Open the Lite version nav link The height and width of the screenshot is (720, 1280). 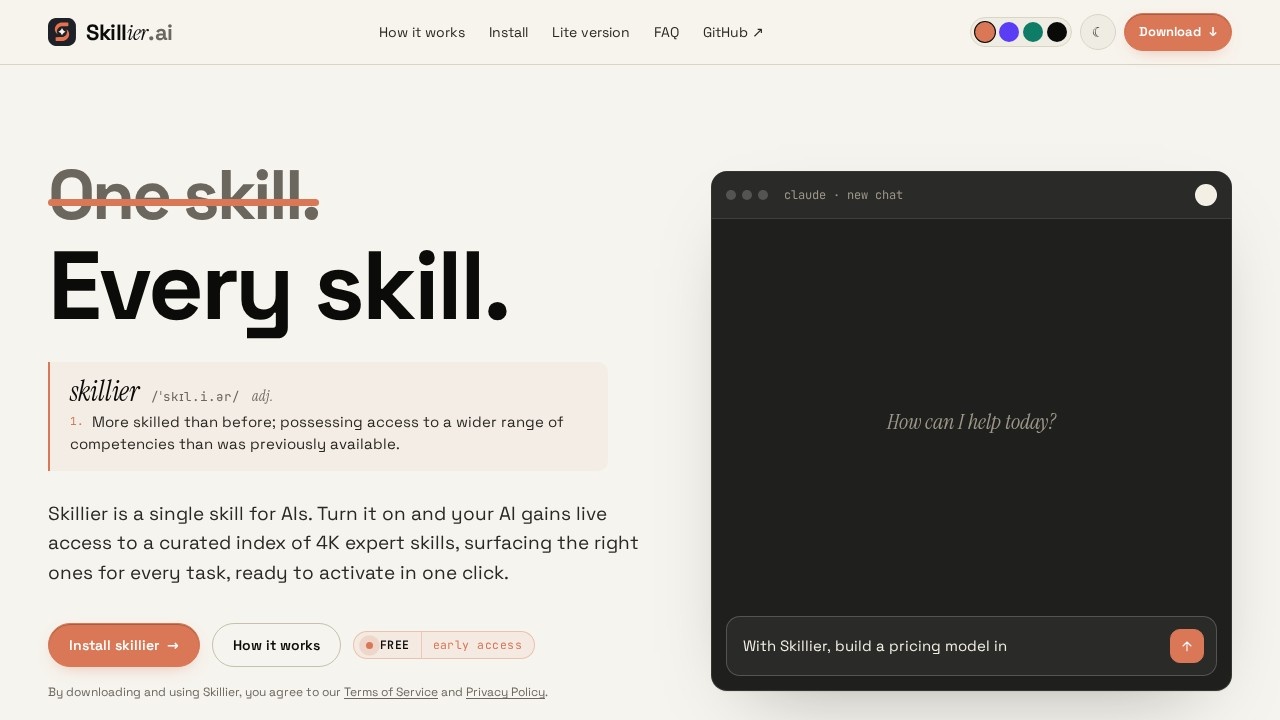click(591, 32)
